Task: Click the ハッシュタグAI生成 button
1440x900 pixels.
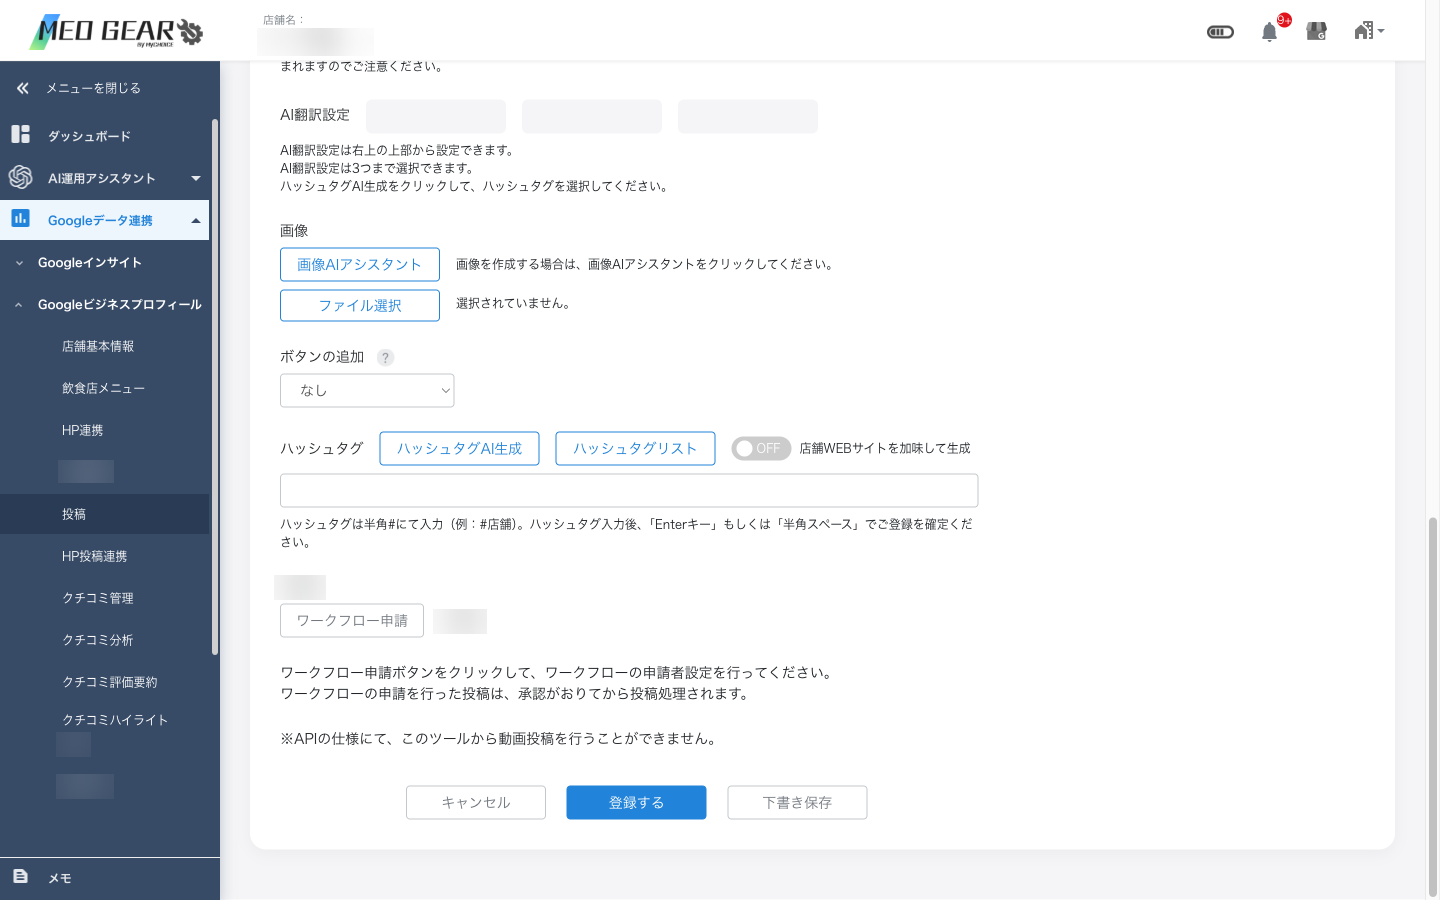Action: click(x=459, y=448)
